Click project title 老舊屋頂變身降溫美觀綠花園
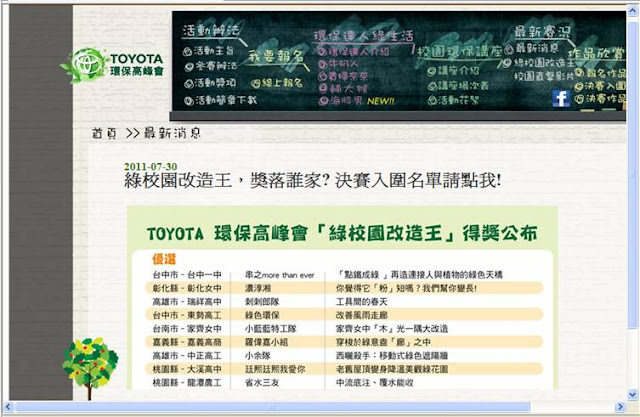Image resolution: width=640 pixels, height=417 pixels. pos(392,369)
